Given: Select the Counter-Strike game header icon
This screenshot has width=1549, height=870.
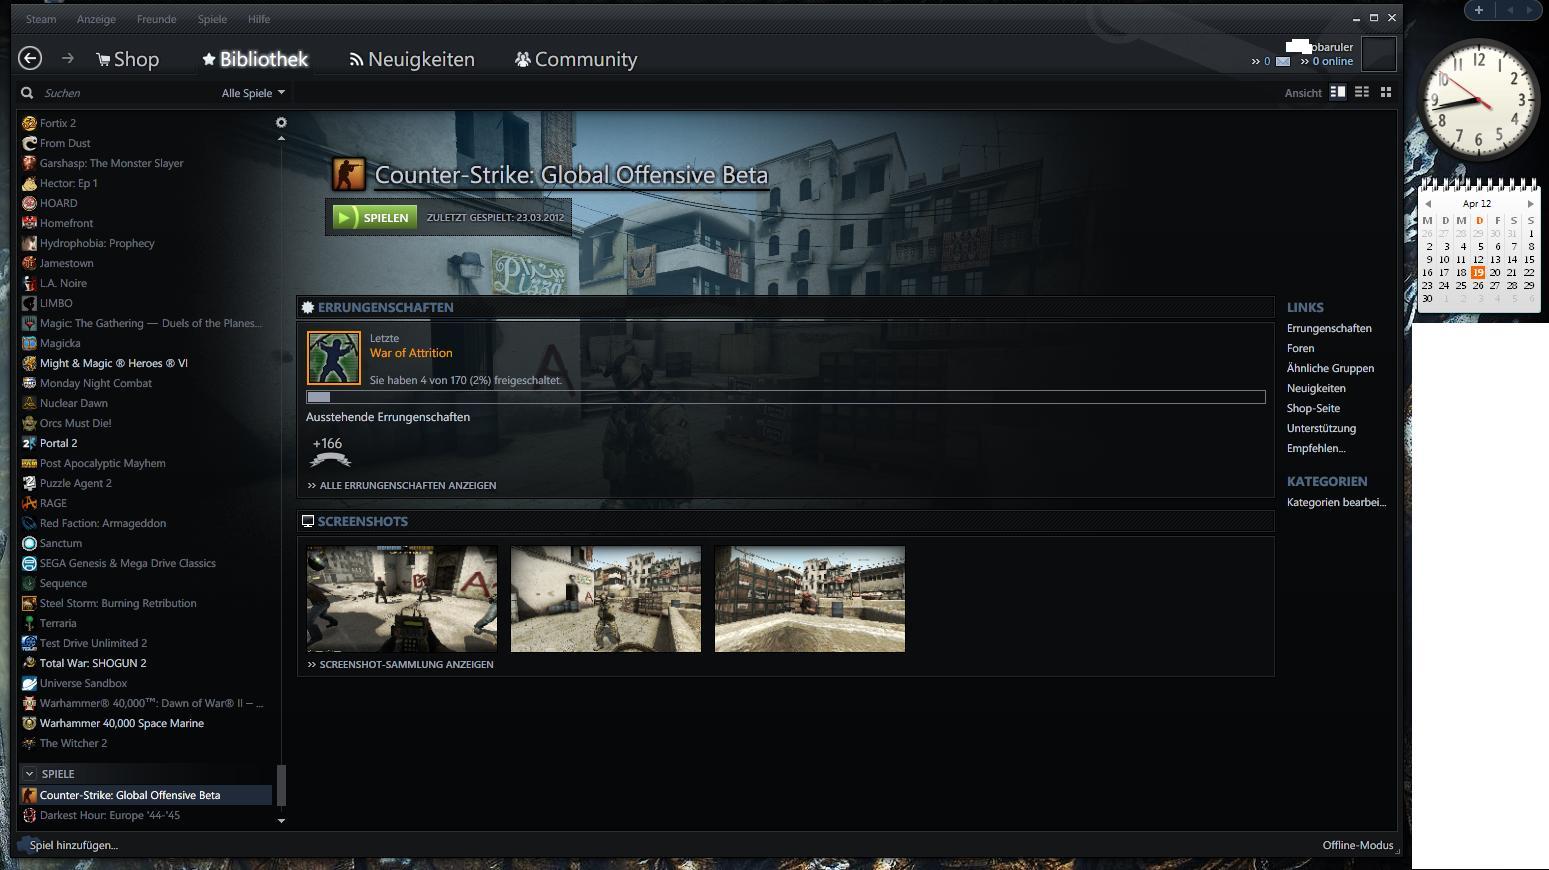Looking at the screenshot, I should click(349, 174).
